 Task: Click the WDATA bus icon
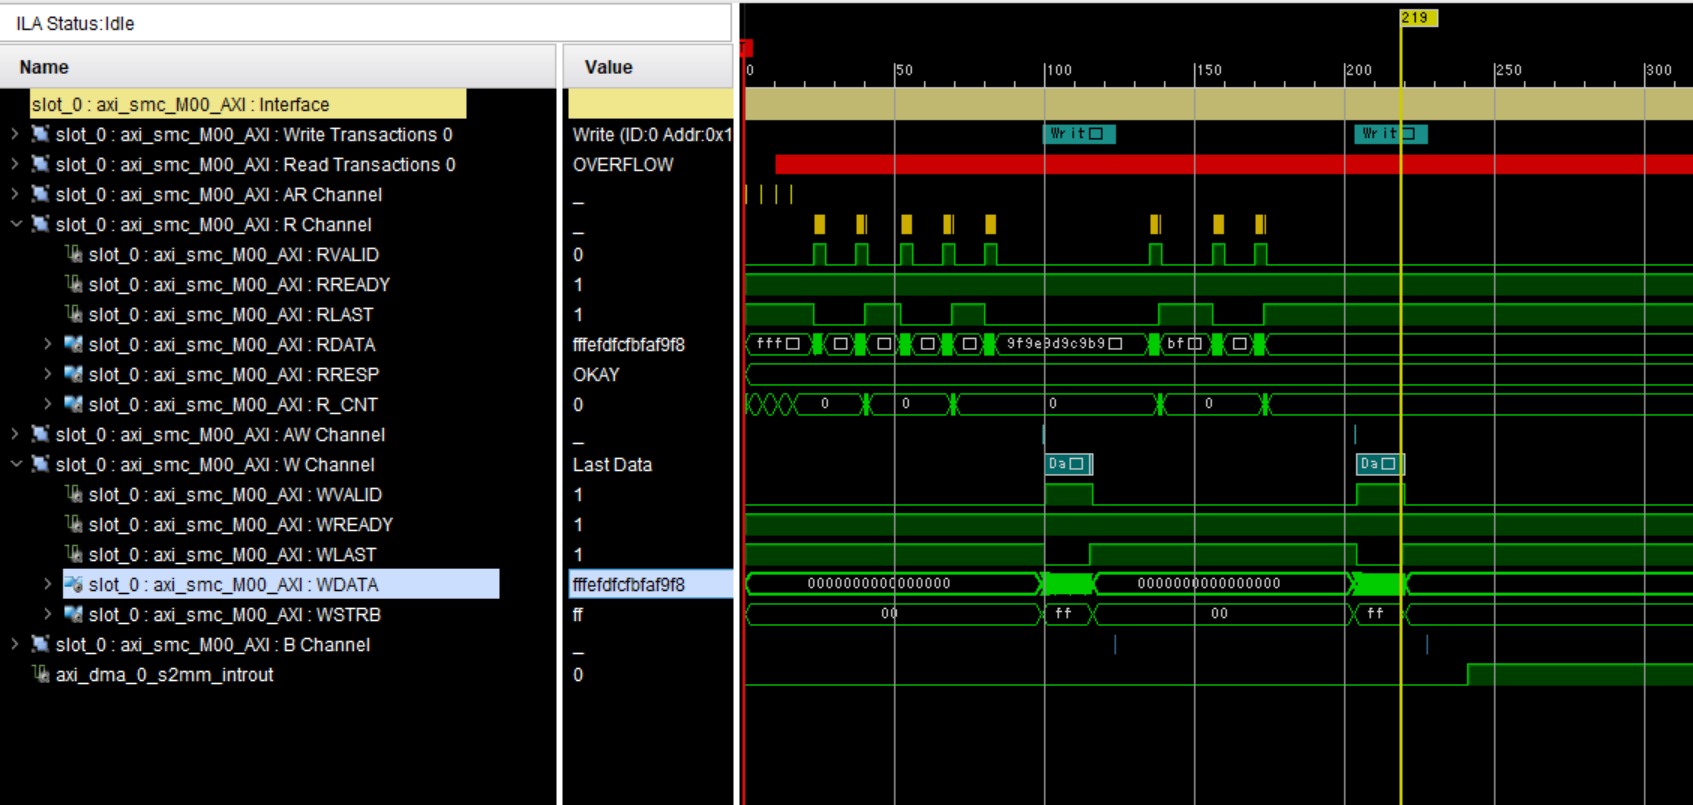73,584
